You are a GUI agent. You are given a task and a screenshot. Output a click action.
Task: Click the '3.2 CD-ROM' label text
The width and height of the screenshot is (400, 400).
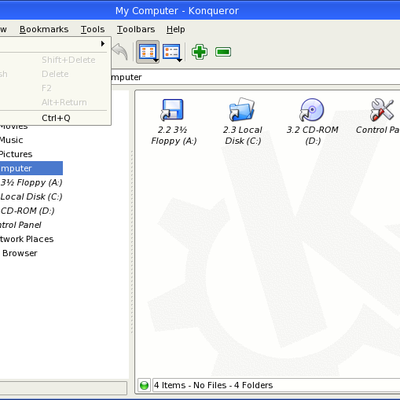[x=312, y=130]
